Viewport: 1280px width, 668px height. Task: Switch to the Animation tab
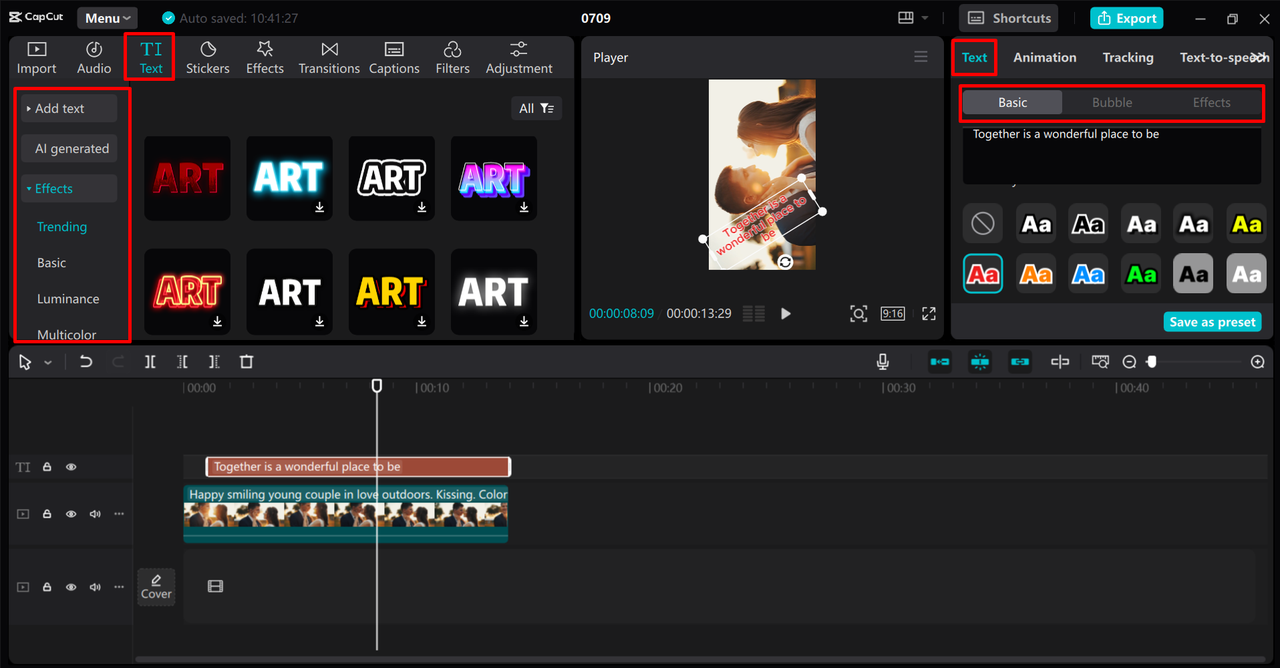tap(1044, 57)
